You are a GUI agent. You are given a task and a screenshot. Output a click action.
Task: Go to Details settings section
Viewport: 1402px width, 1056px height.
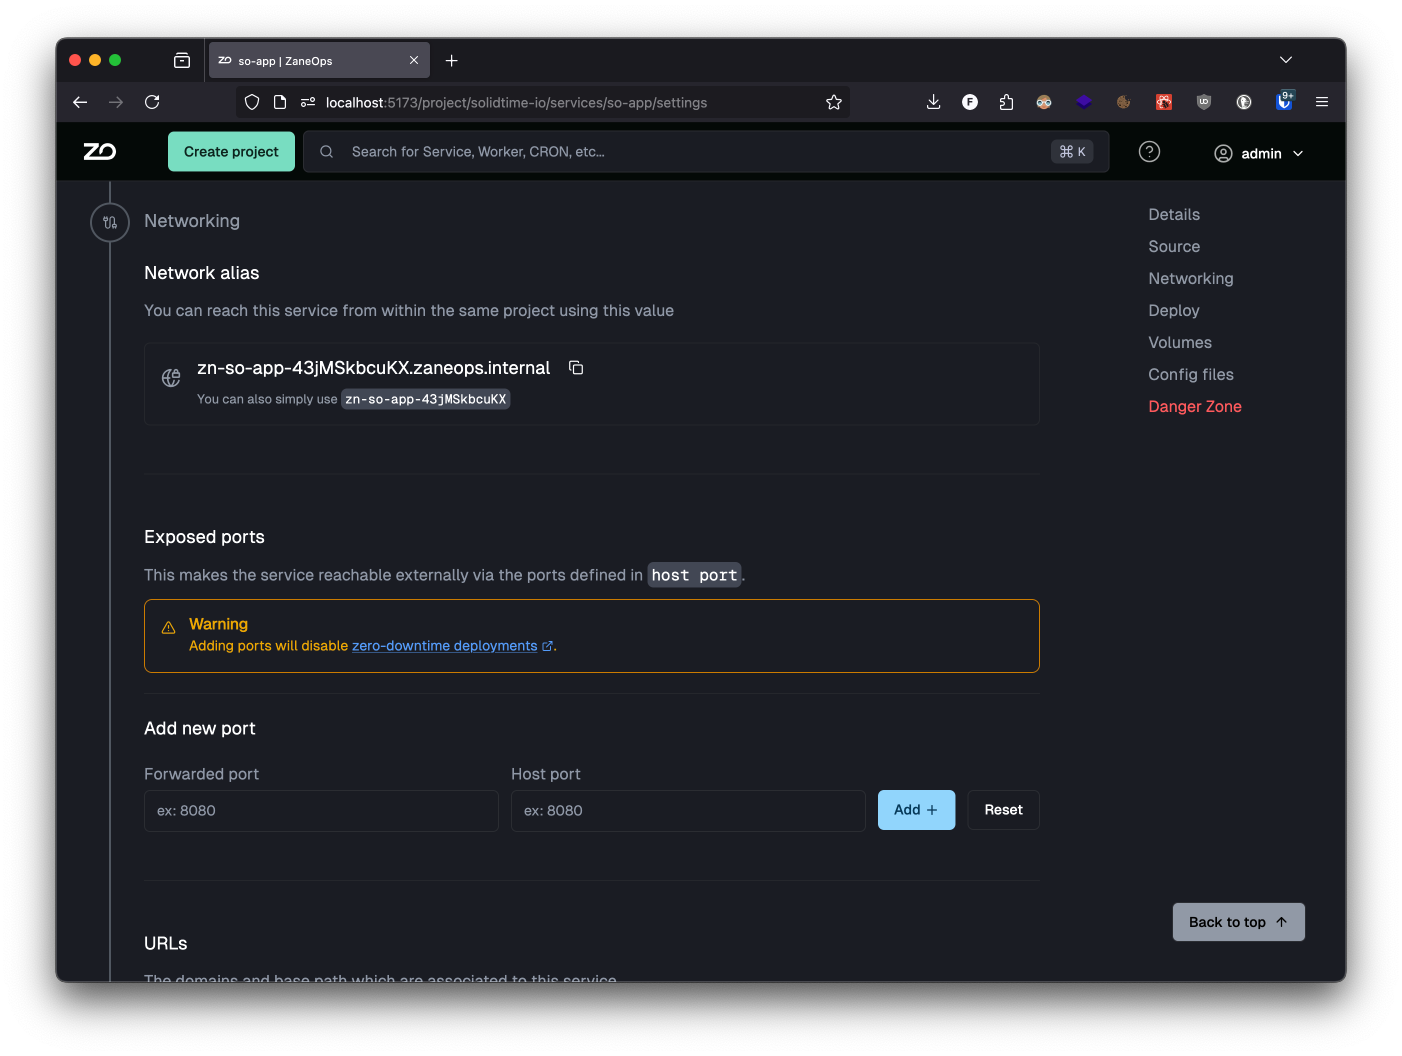tap(1174, 215)
